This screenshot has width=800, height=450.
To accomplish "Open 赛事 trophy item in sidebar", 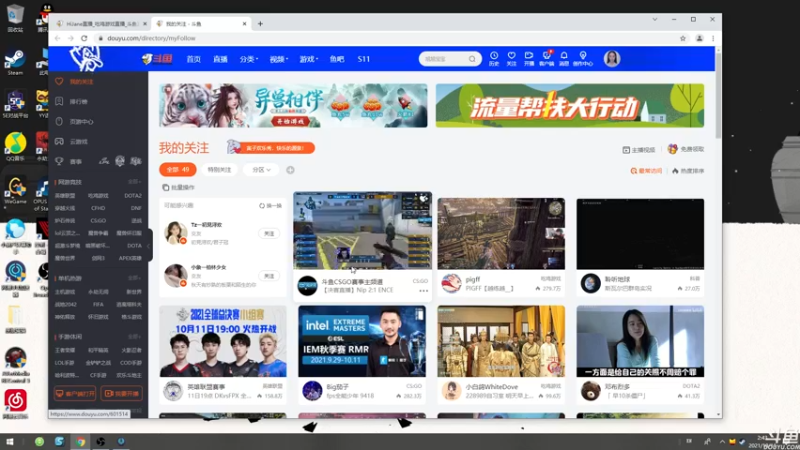I will point(69,161).
